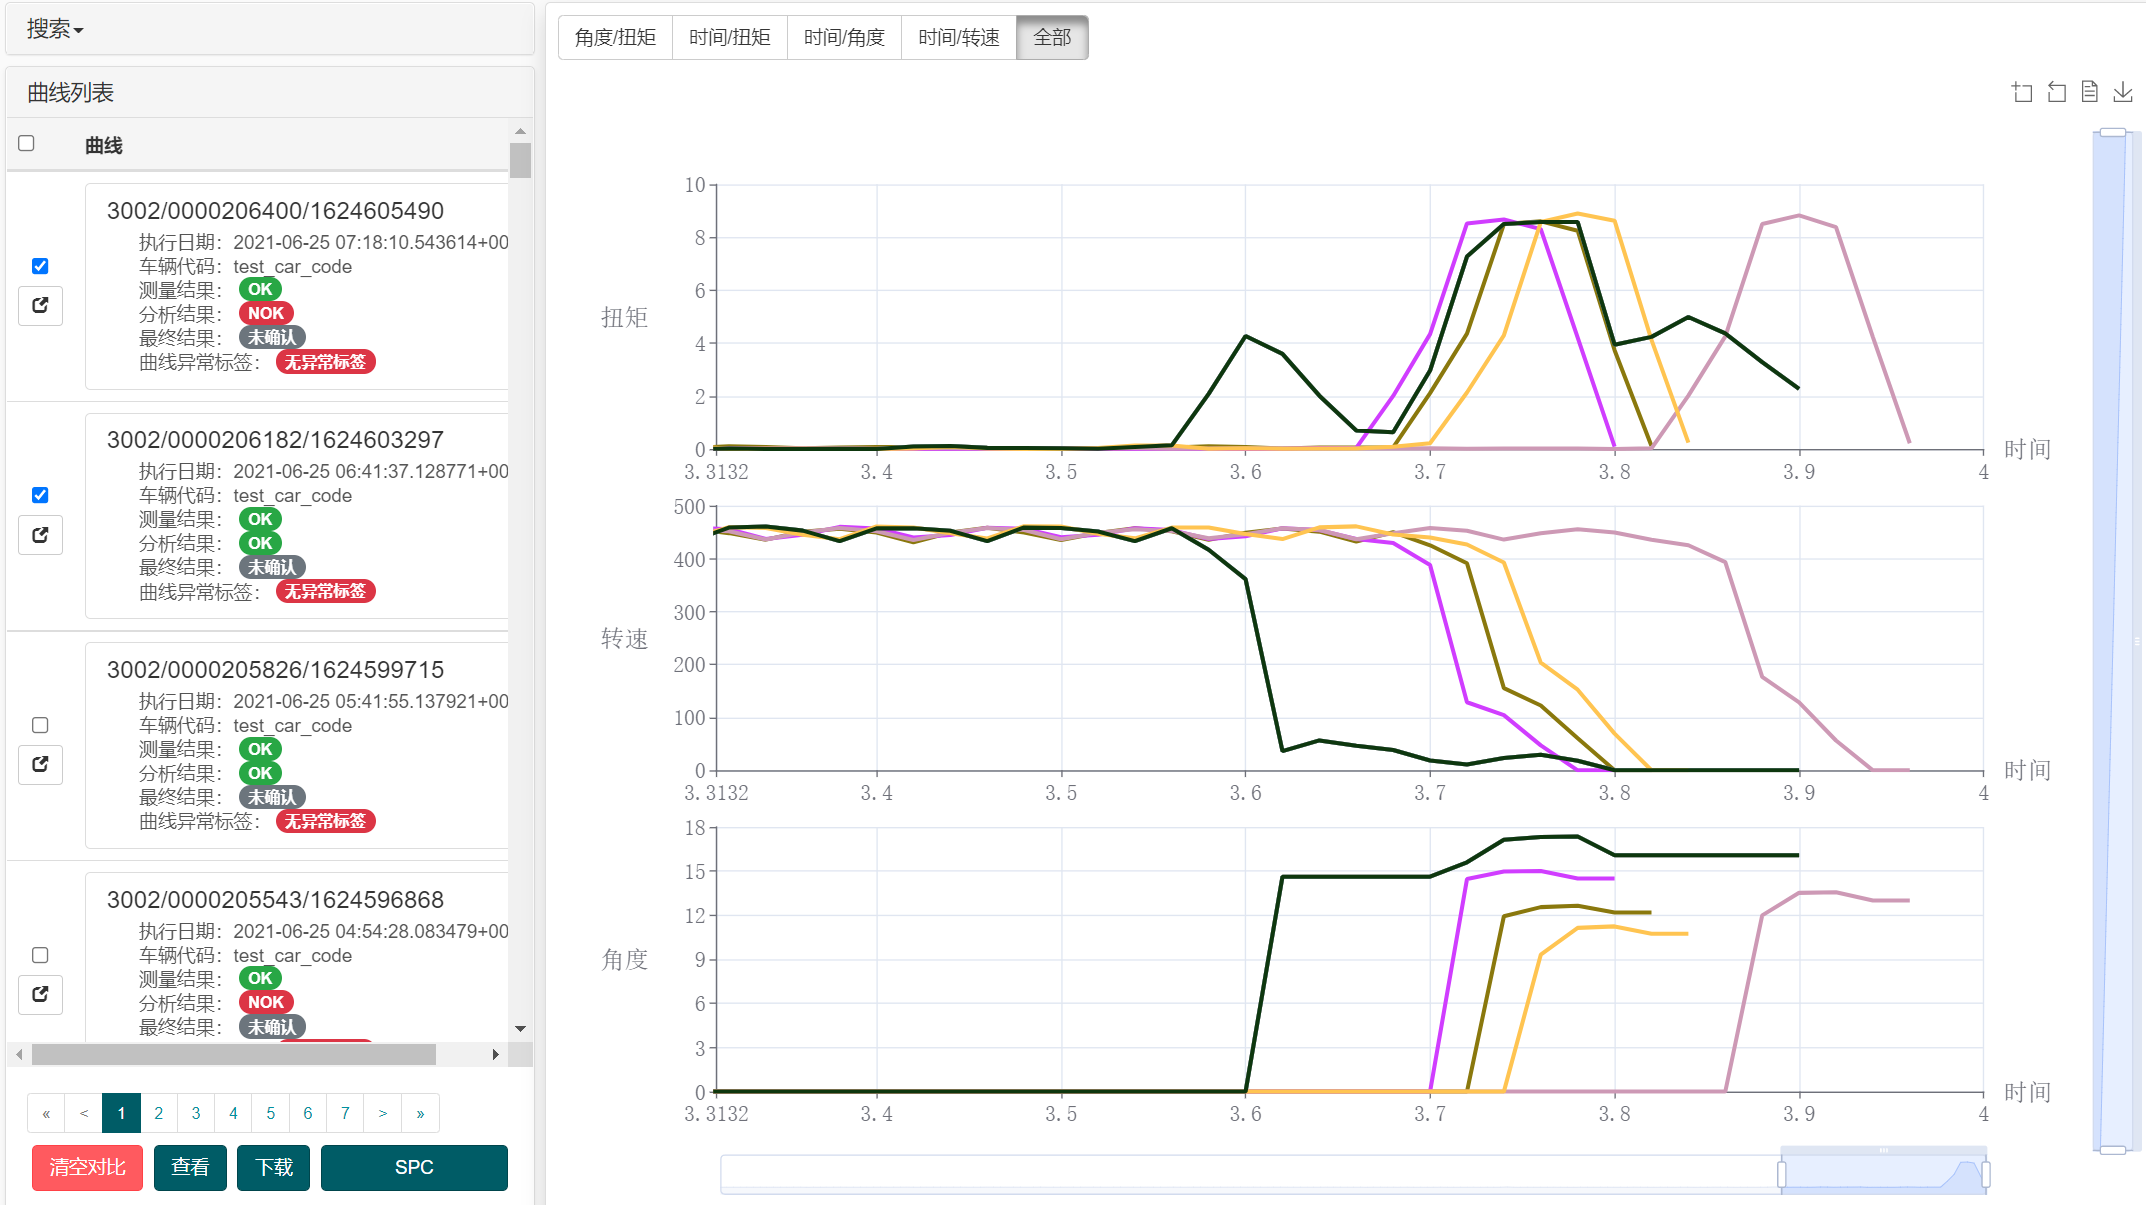Select the 全部 tab

tap(1052, 38)
